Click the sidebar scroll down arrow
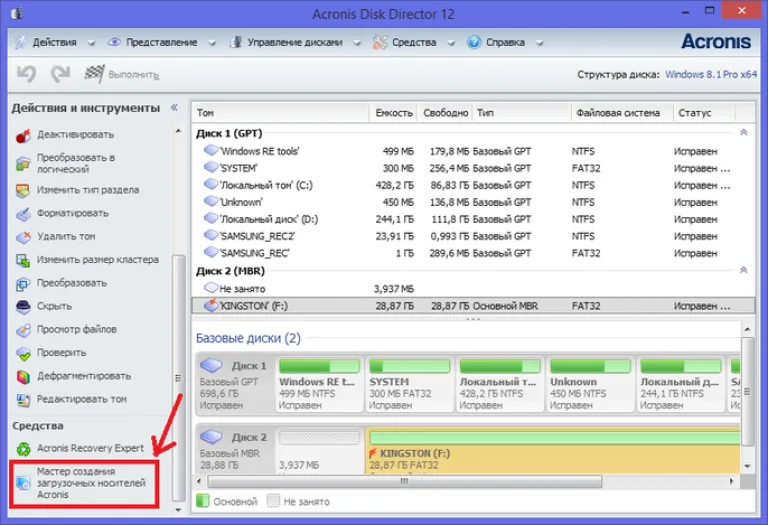 tap(178, 510)
